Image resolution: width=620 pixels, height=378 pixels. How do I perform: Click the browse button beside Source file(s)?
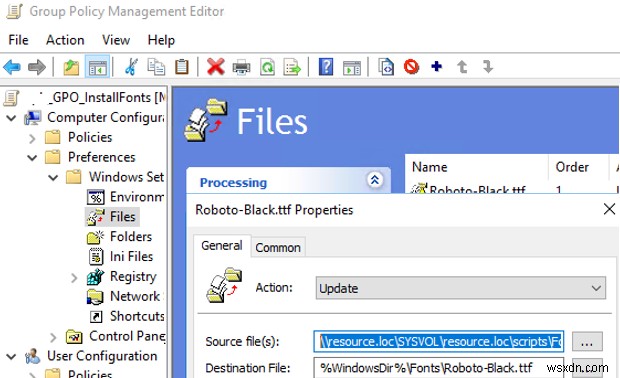[587, 341]
